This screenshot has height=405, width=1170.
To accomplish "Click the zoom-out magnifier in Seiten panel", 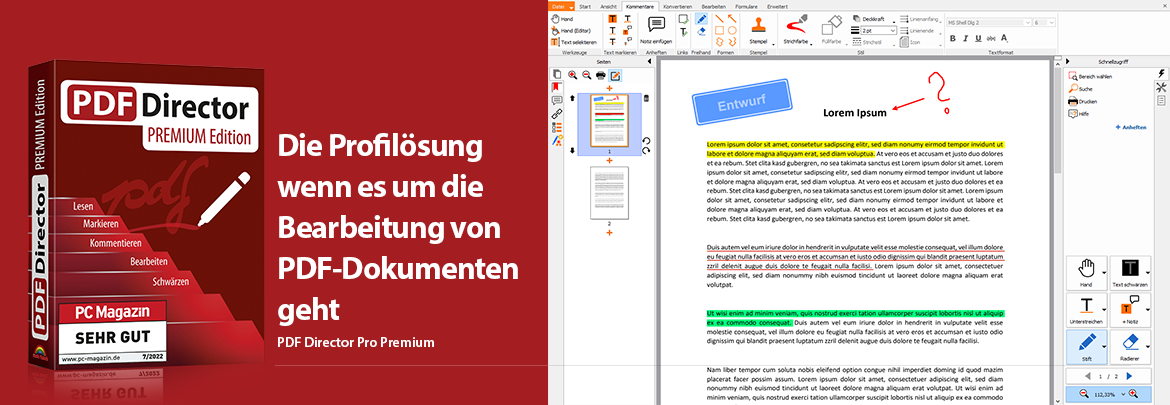I will click(586, 75).
